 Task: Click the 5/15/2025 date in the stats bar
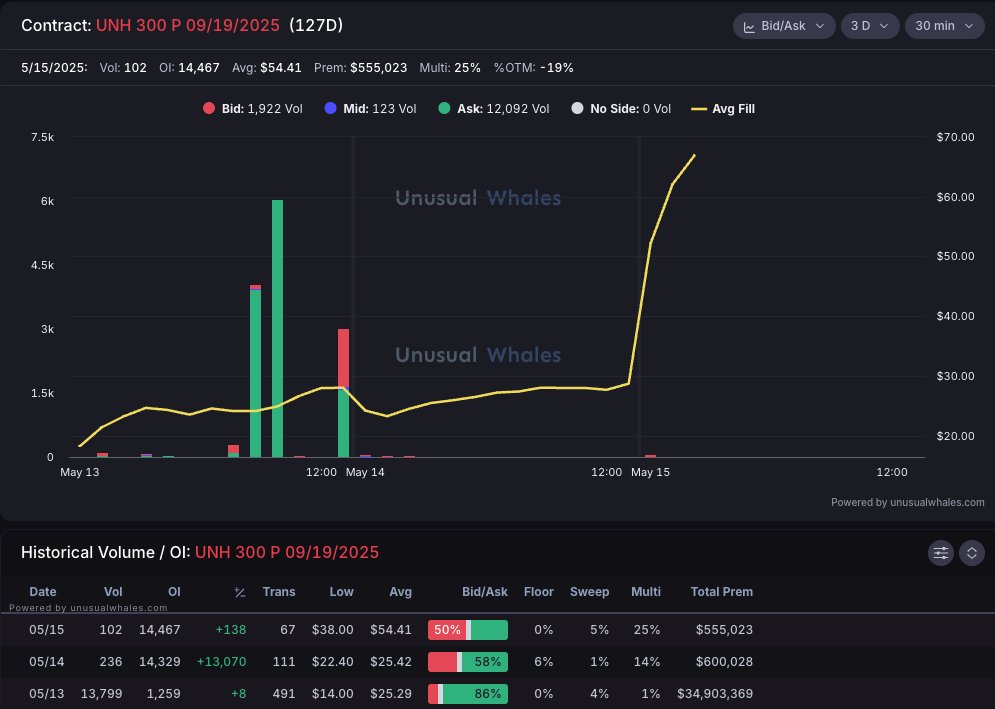point(54,67)
